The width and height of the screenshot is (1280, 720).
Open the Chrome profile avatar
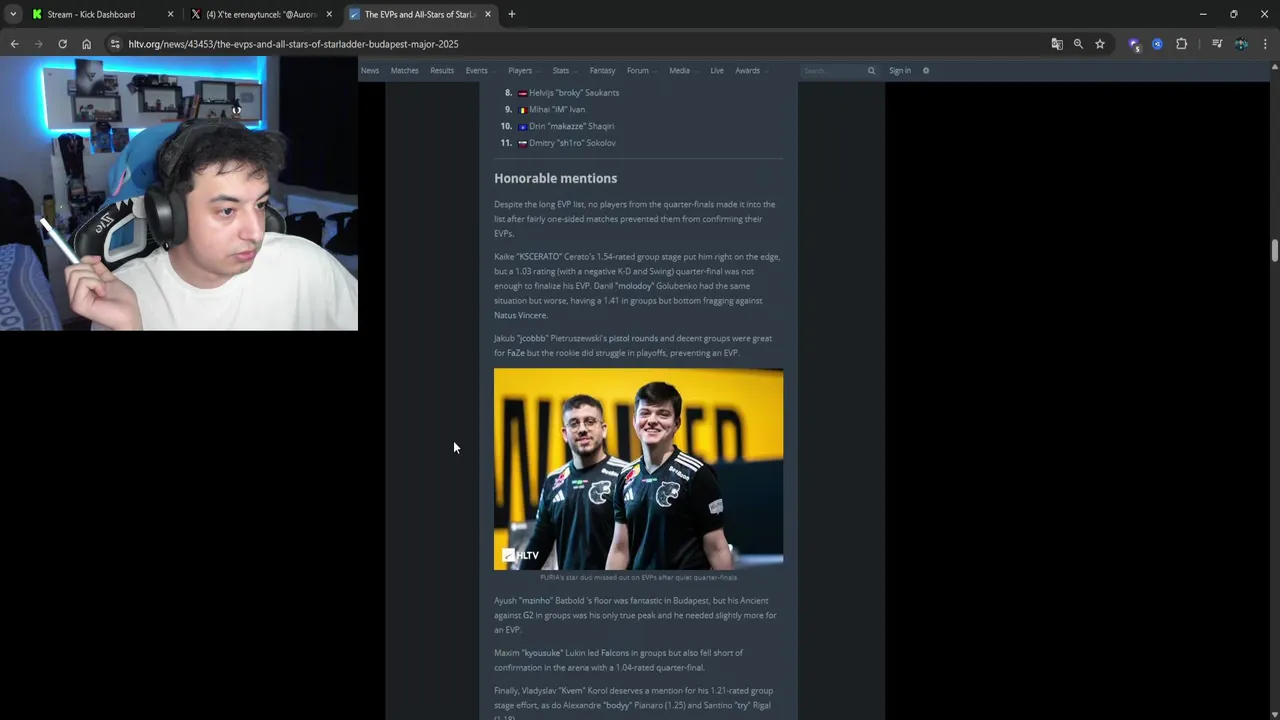tap(1241, 44)
